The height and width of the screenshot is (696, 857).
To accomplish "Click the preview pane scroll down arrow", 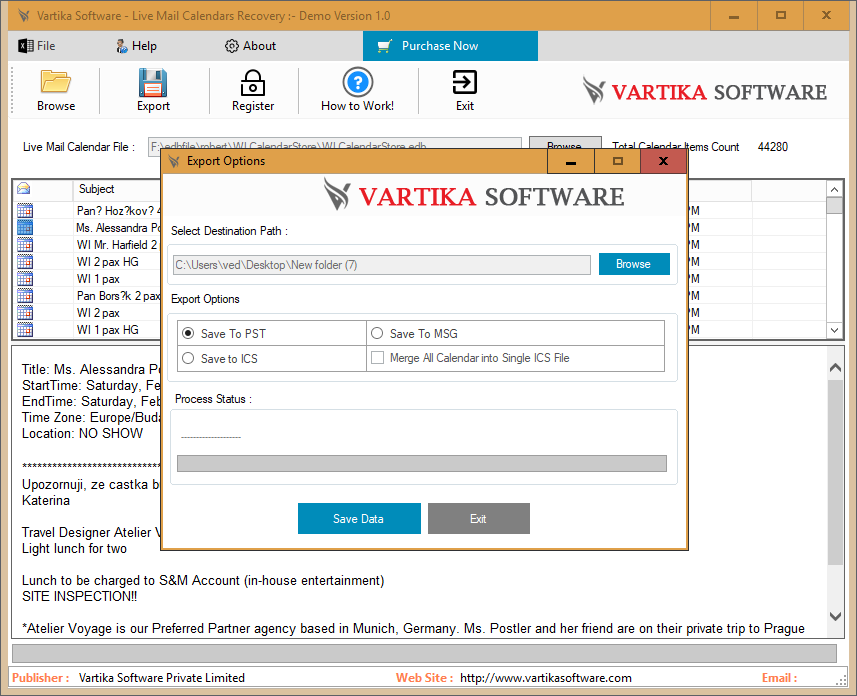I will pyautogui.click(x=835, y=616).
